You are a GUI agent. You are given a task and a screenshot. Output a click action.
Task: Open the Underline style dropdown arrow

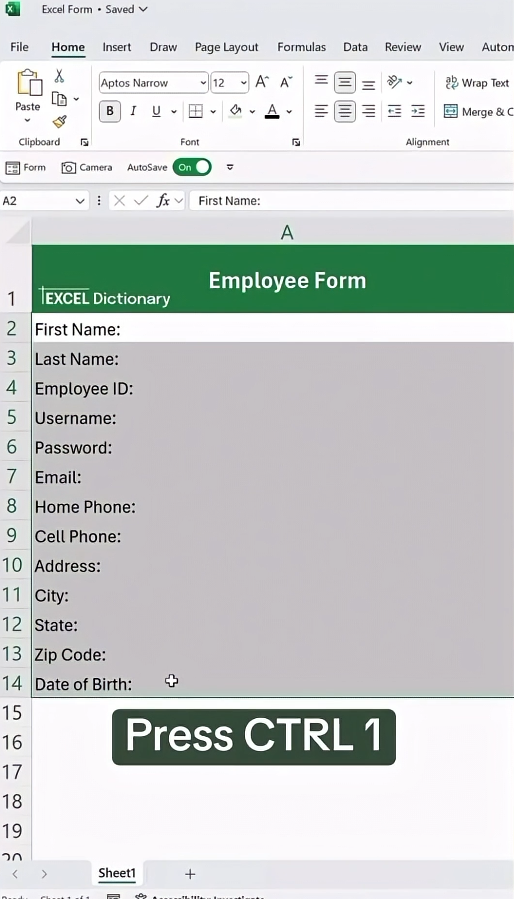tap(173, 112)
